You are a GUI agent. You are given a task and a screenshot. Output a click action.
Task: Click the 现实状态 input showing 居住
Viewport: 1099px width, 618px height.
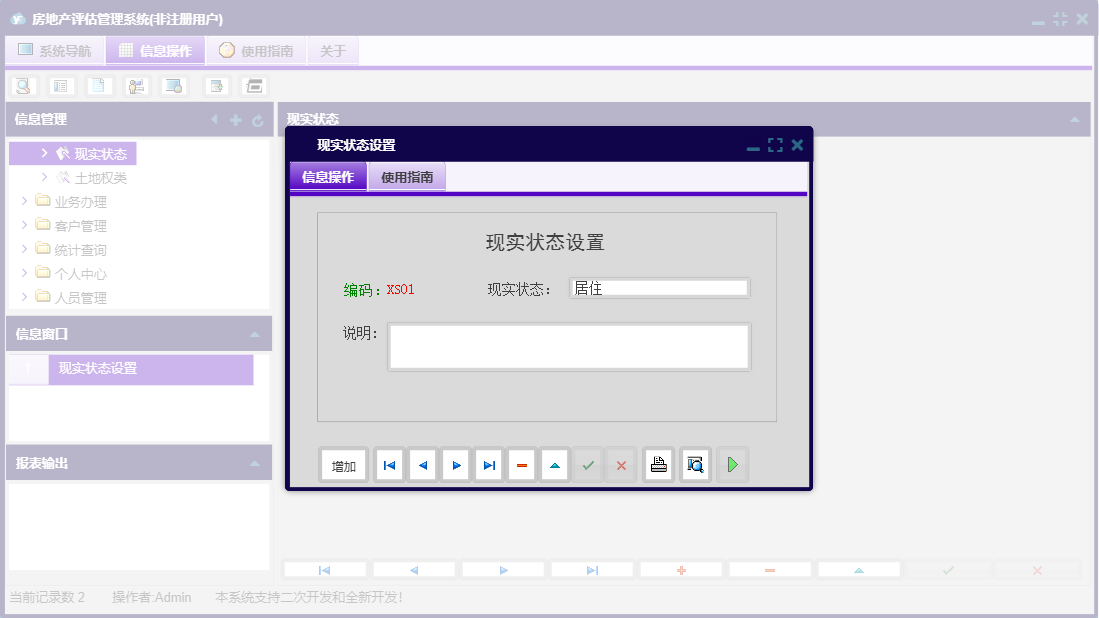click(658, 287)
